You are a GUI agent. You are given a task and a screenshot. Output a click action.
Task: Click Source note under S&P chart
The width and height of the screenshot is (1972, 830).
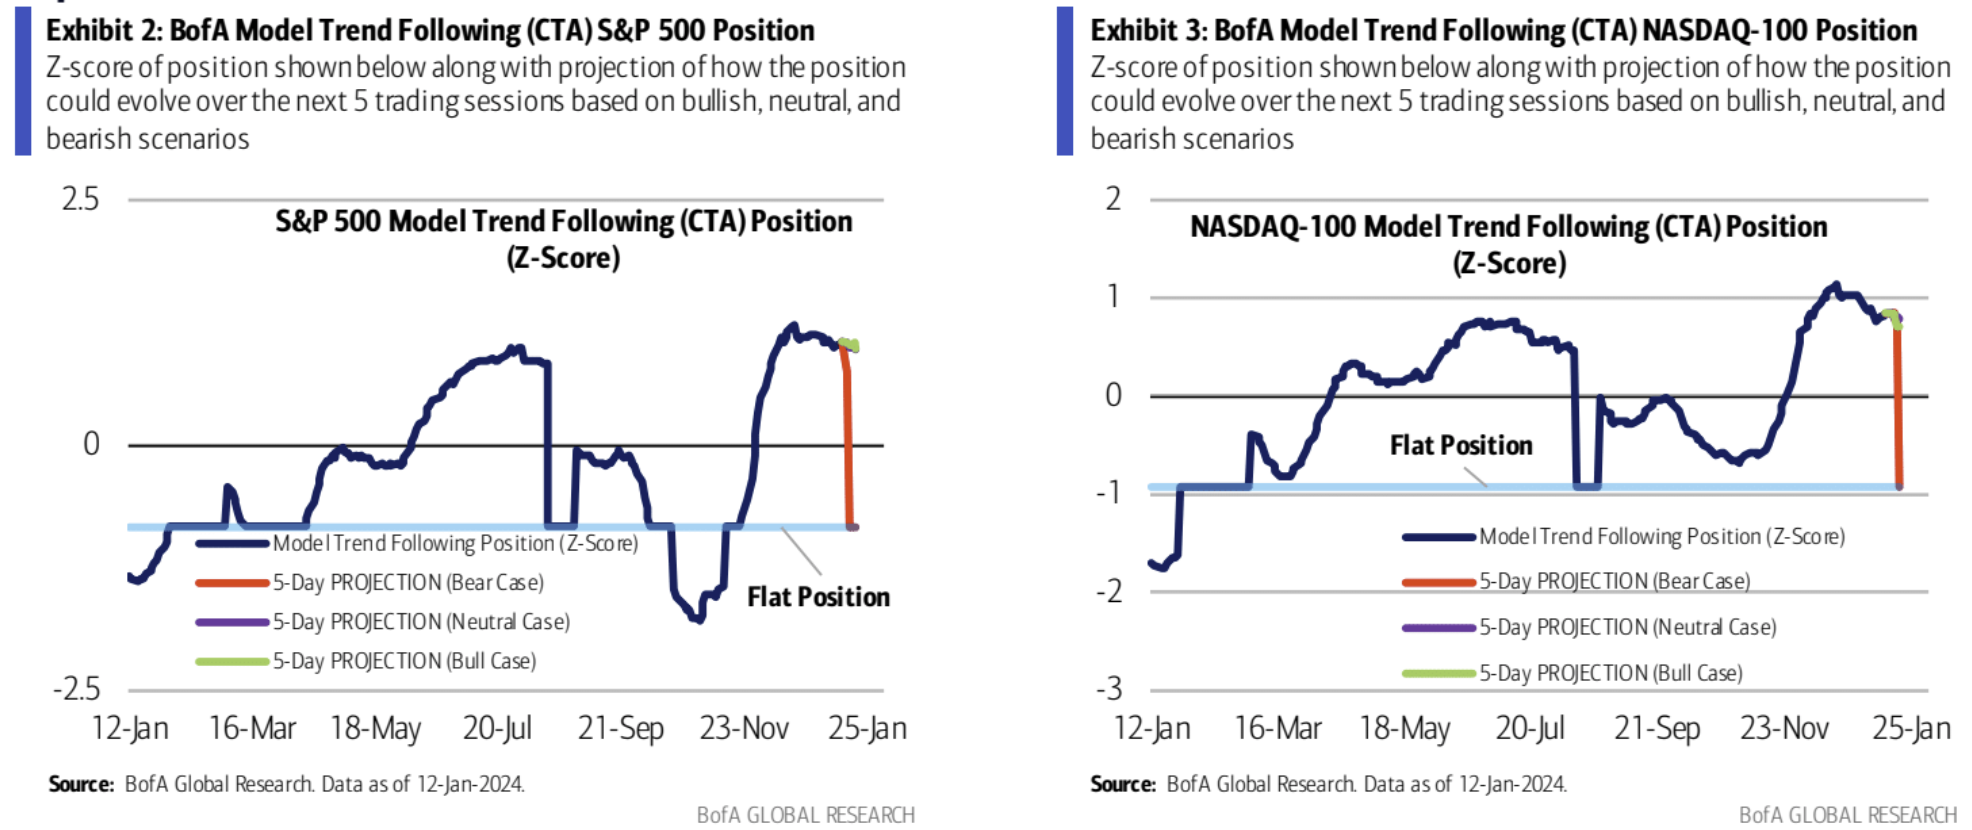coord(287,784)
